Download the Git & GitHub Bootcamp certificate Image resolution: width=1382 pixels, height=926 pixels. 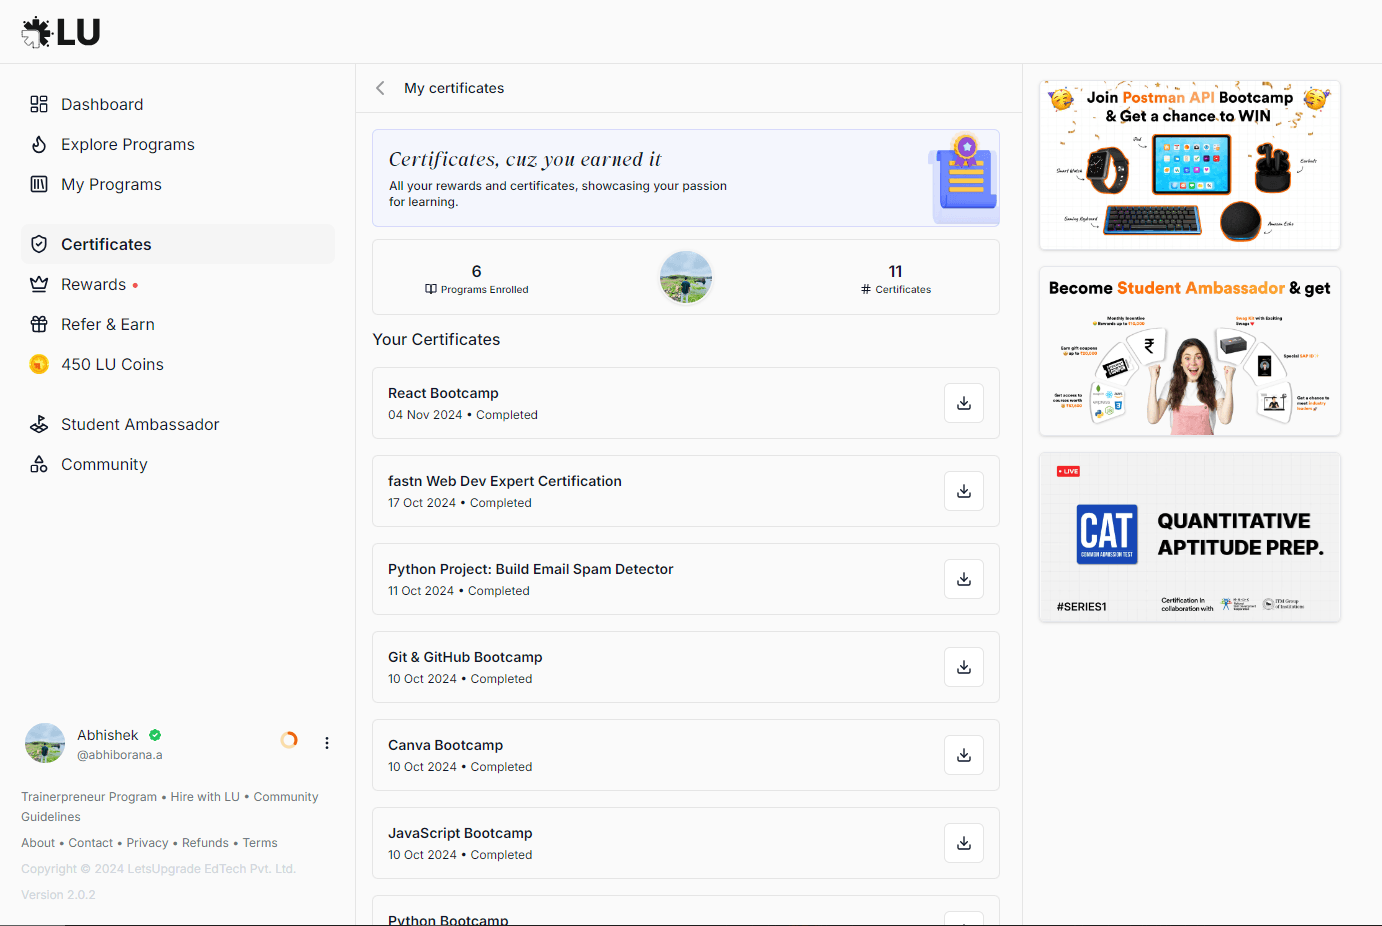(x=963, y=667)
